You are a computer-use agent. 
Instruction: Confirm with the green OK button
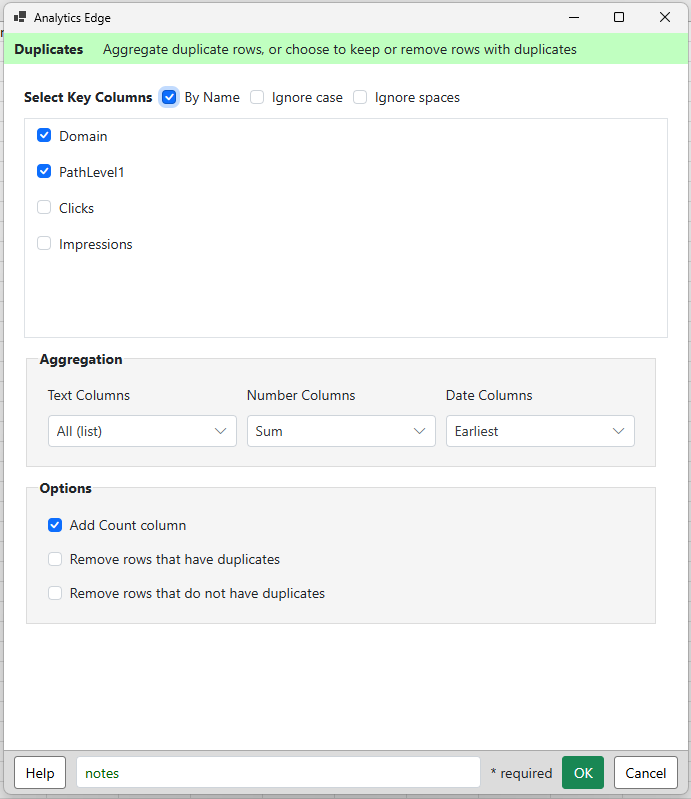pos(583,773)
